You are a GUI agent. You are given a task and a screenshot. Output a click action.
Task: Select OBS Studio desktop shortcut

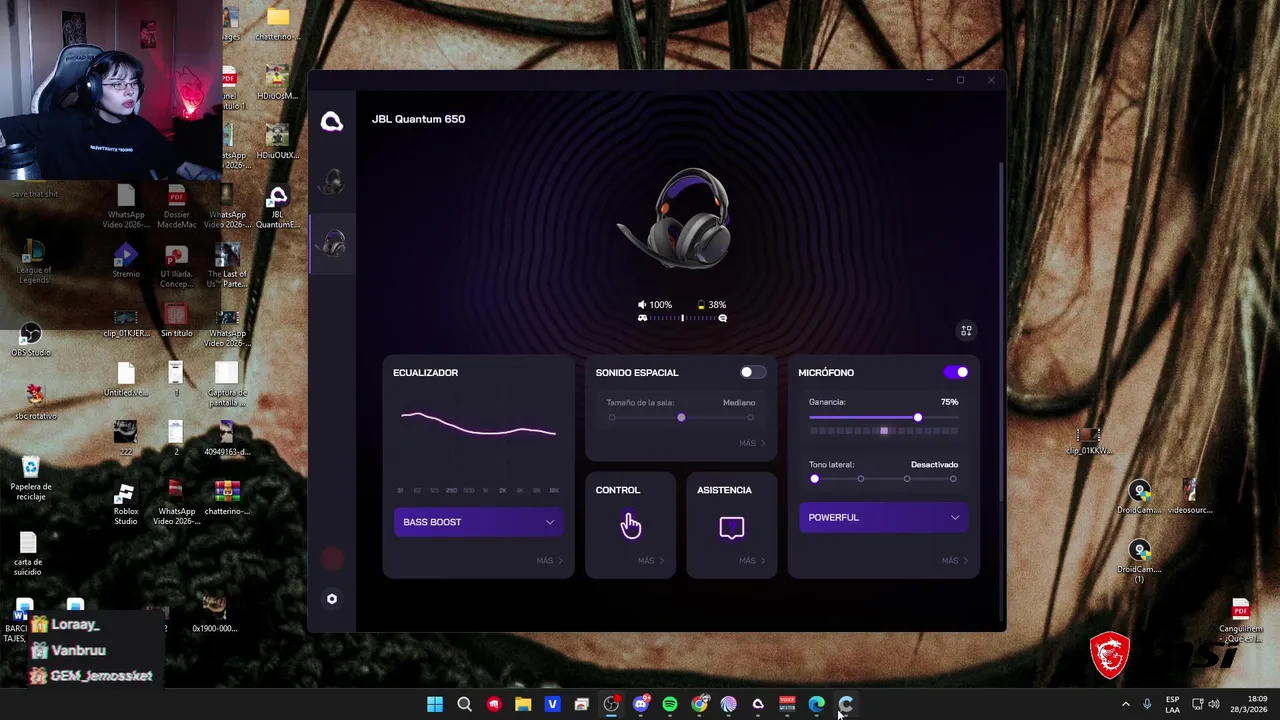[31, 340]
